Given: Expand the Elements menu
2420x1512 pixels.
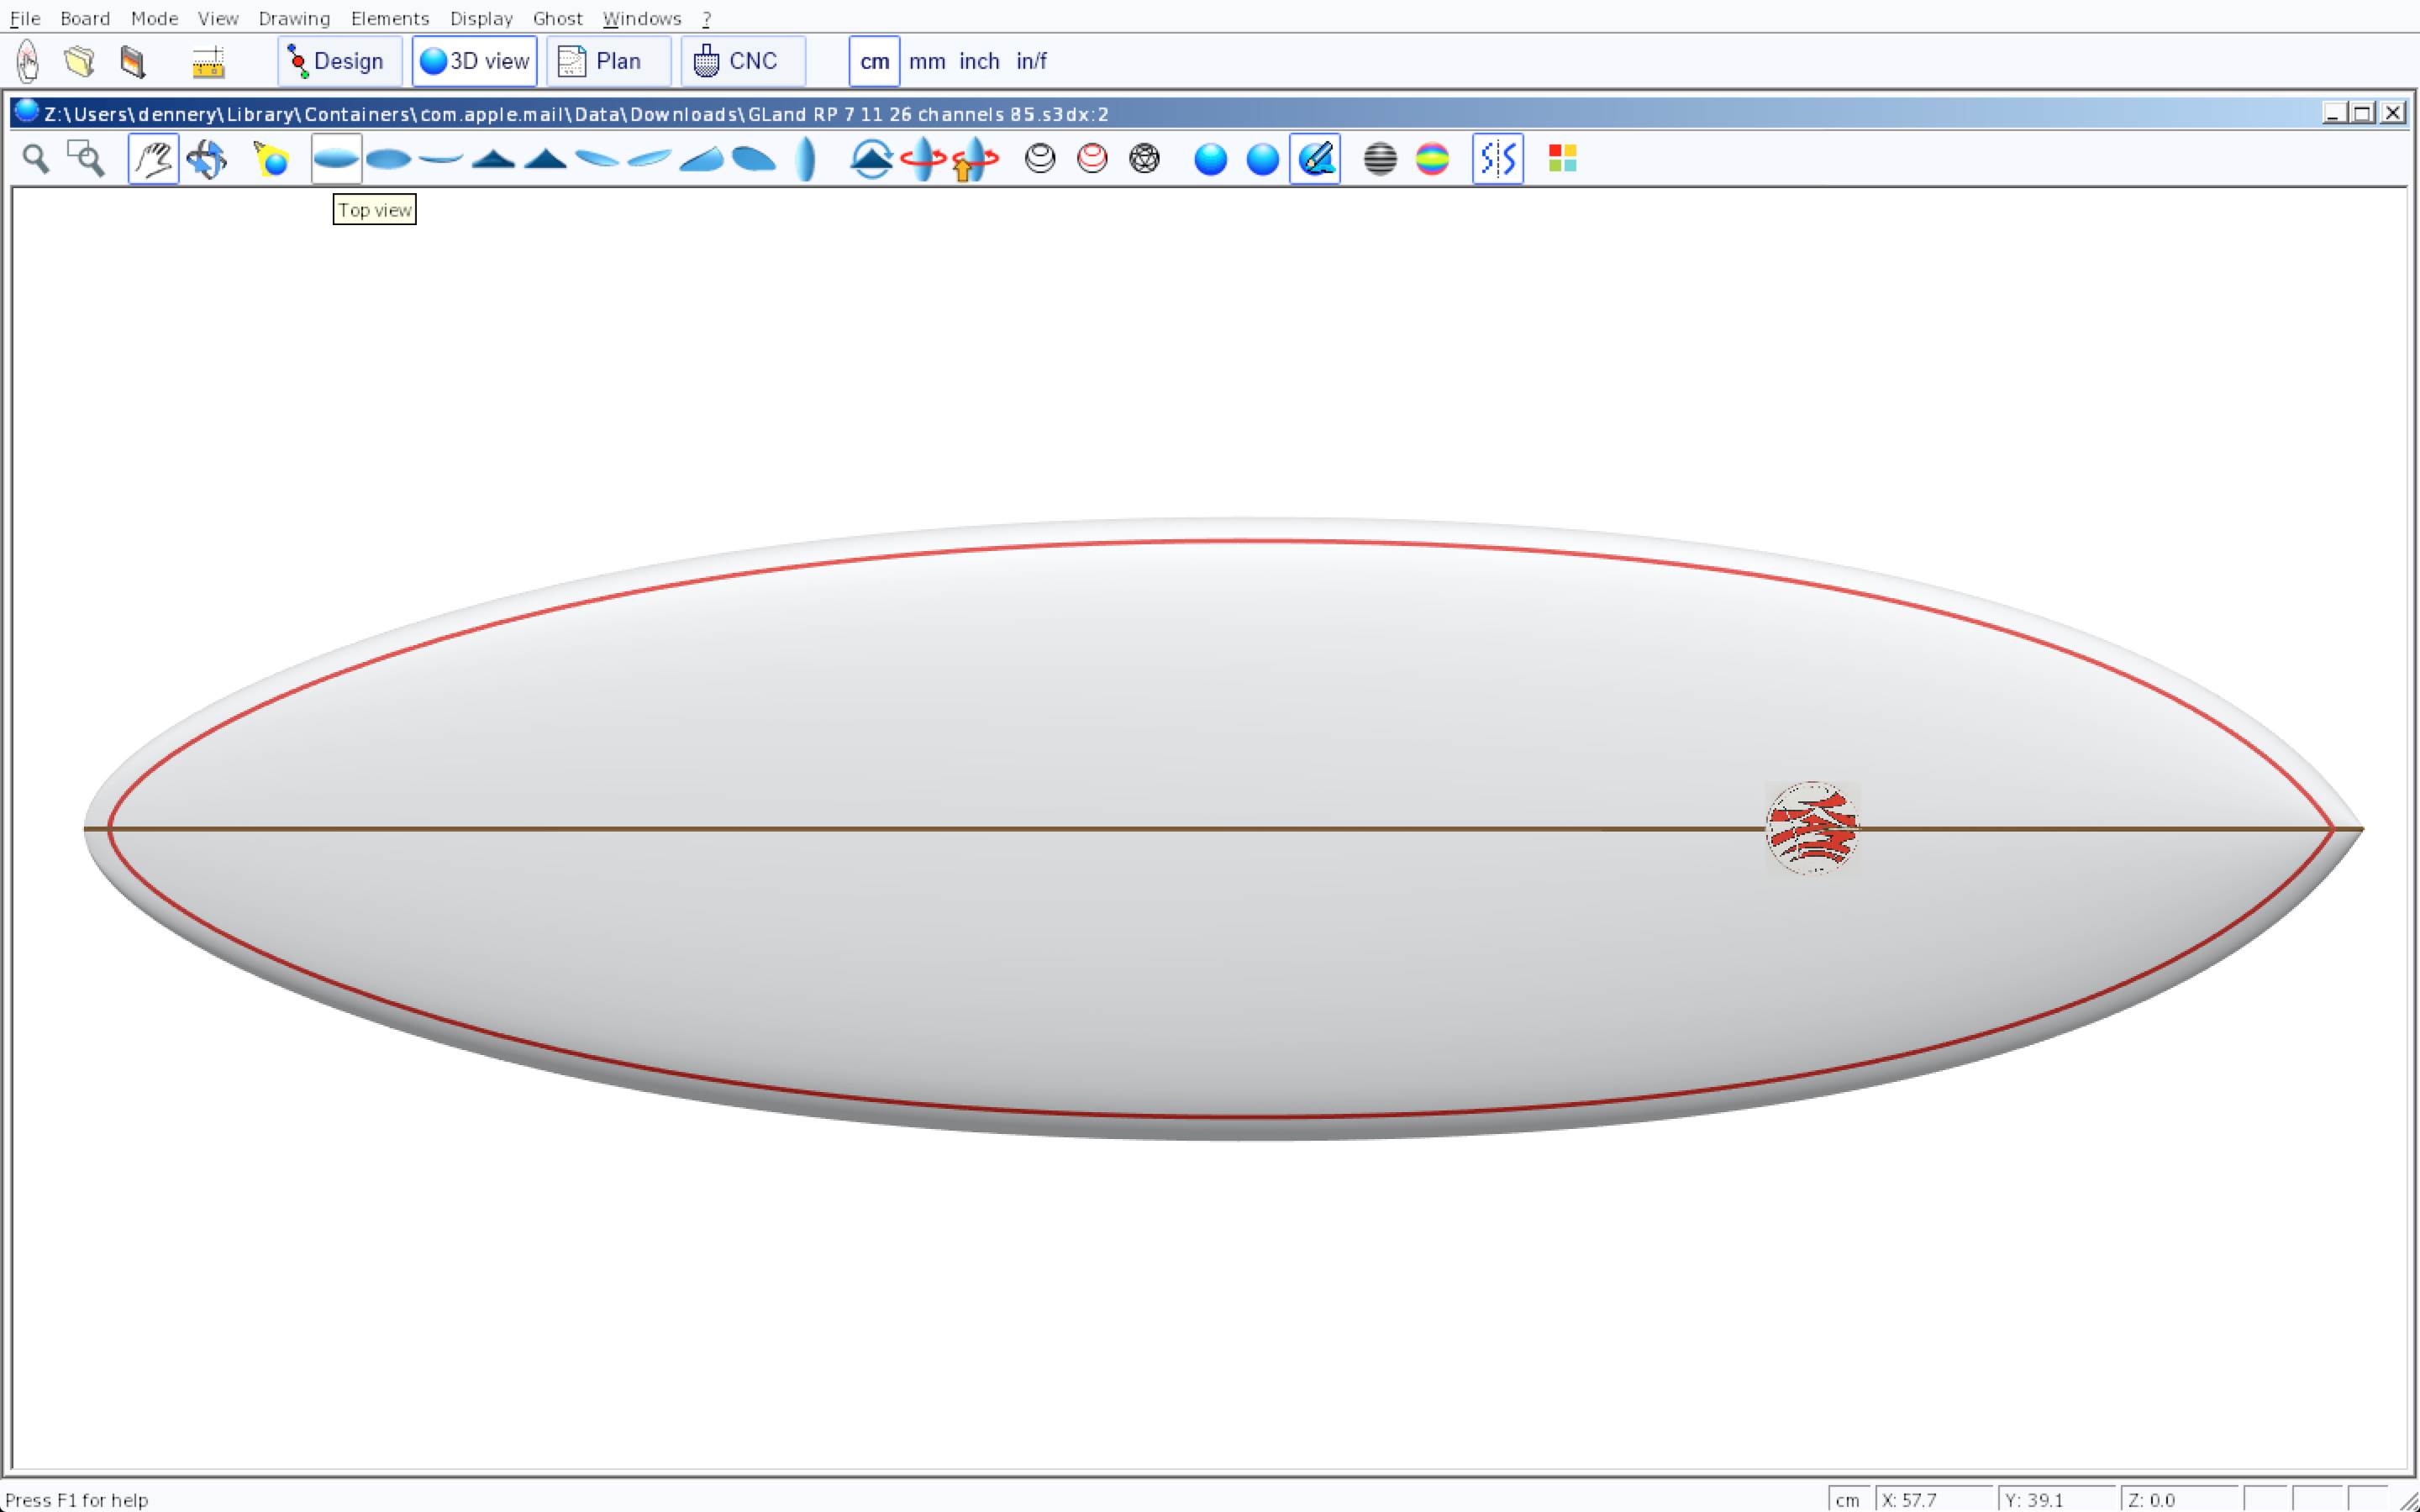Looking at the screenshot, I should click(389, 18).
